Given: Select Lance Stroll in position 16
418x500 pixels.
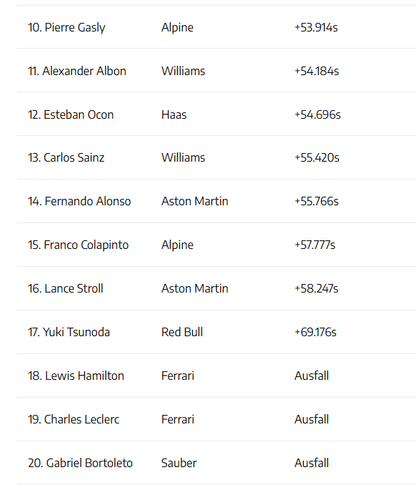Looking at the screenshot, I should (x=66, y=289).
